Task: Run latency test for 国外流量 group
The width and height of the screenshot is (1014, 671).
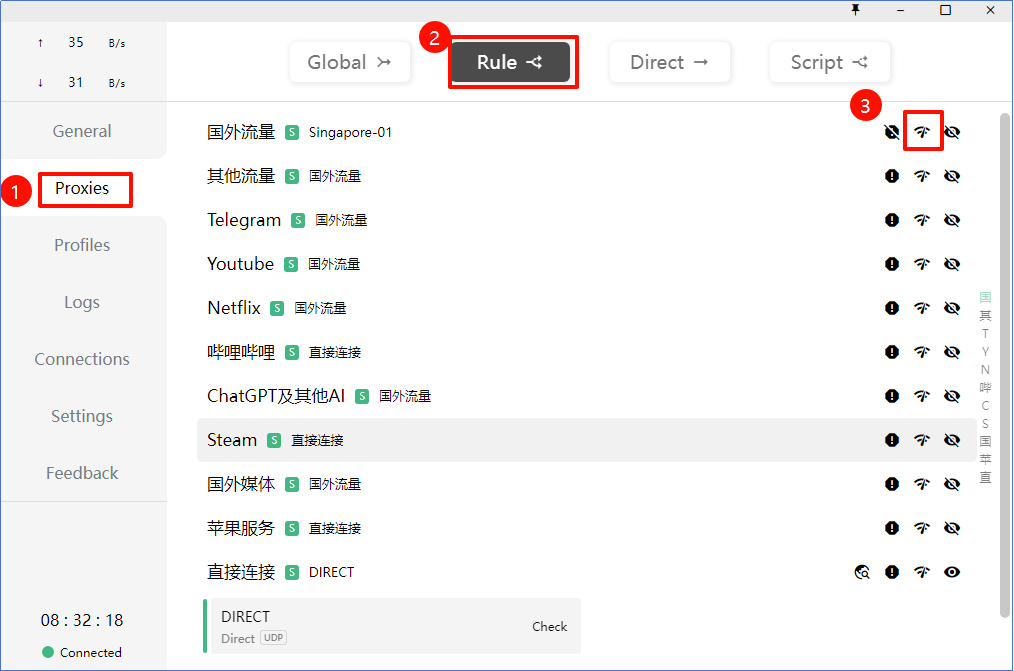Action: tap(922, 131)
